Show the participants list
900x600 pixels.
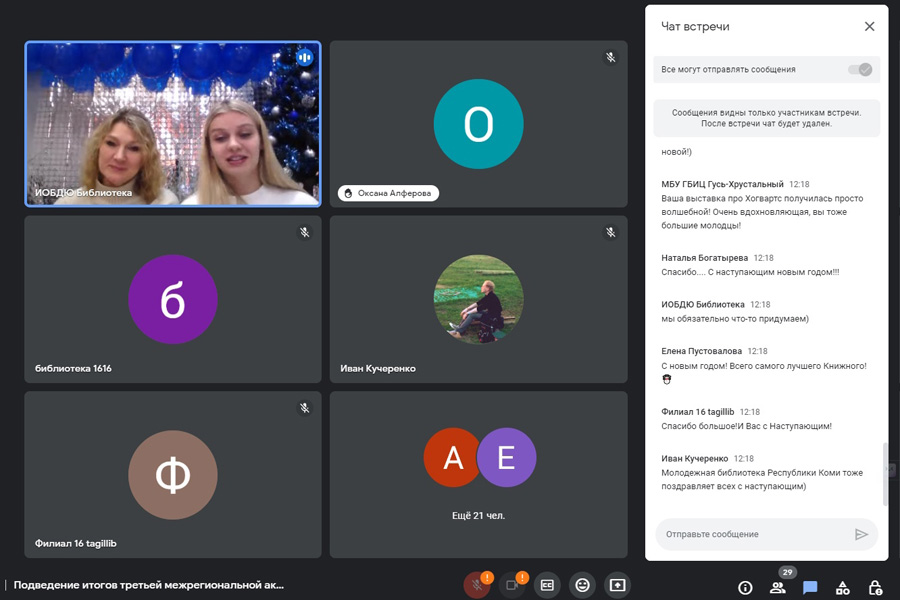pyautogui.click(x=778, y=587)
